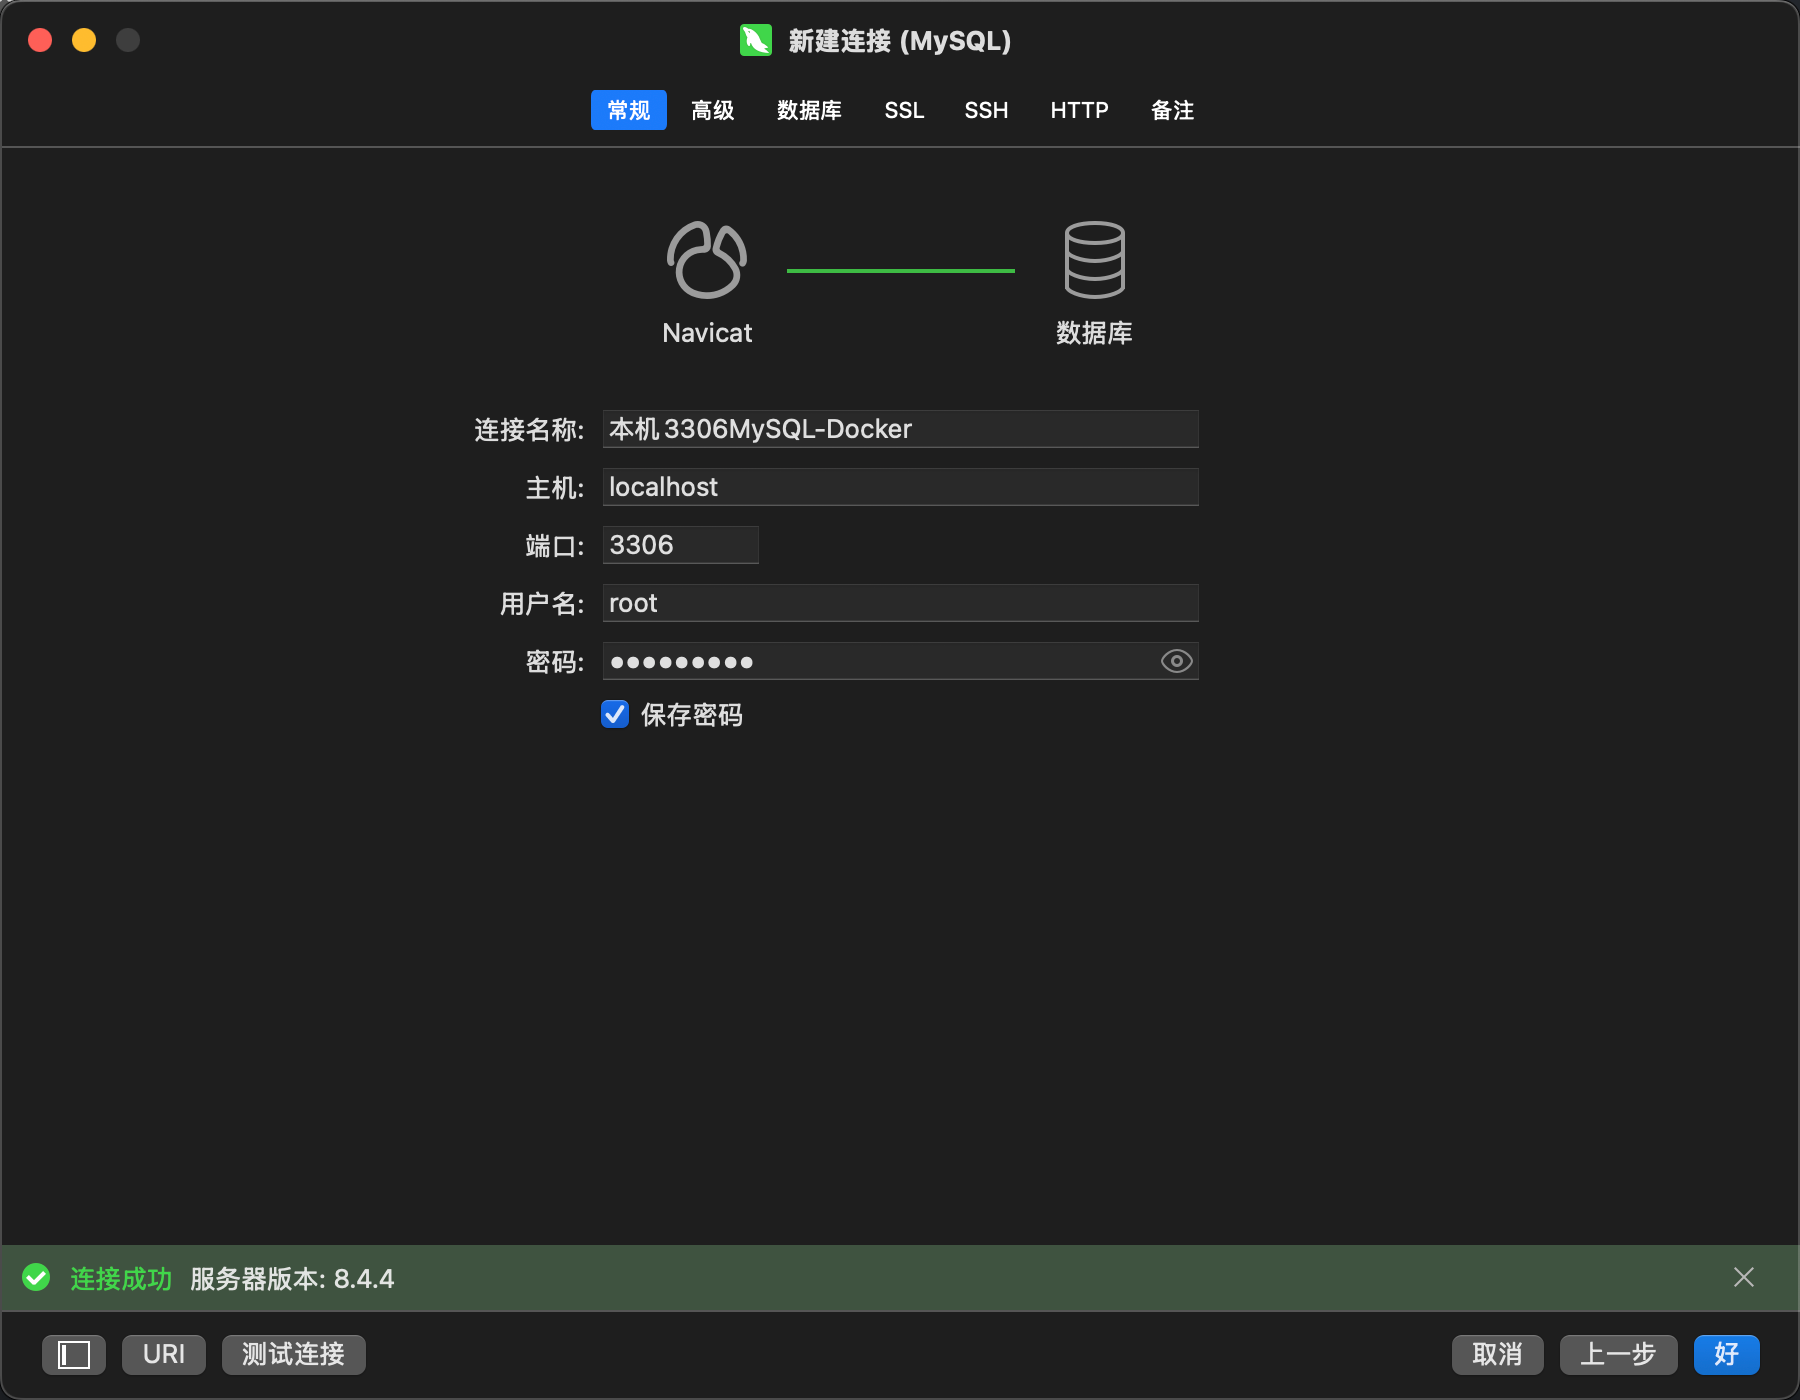Click the 主机 localhost input field

pos(900,487)
